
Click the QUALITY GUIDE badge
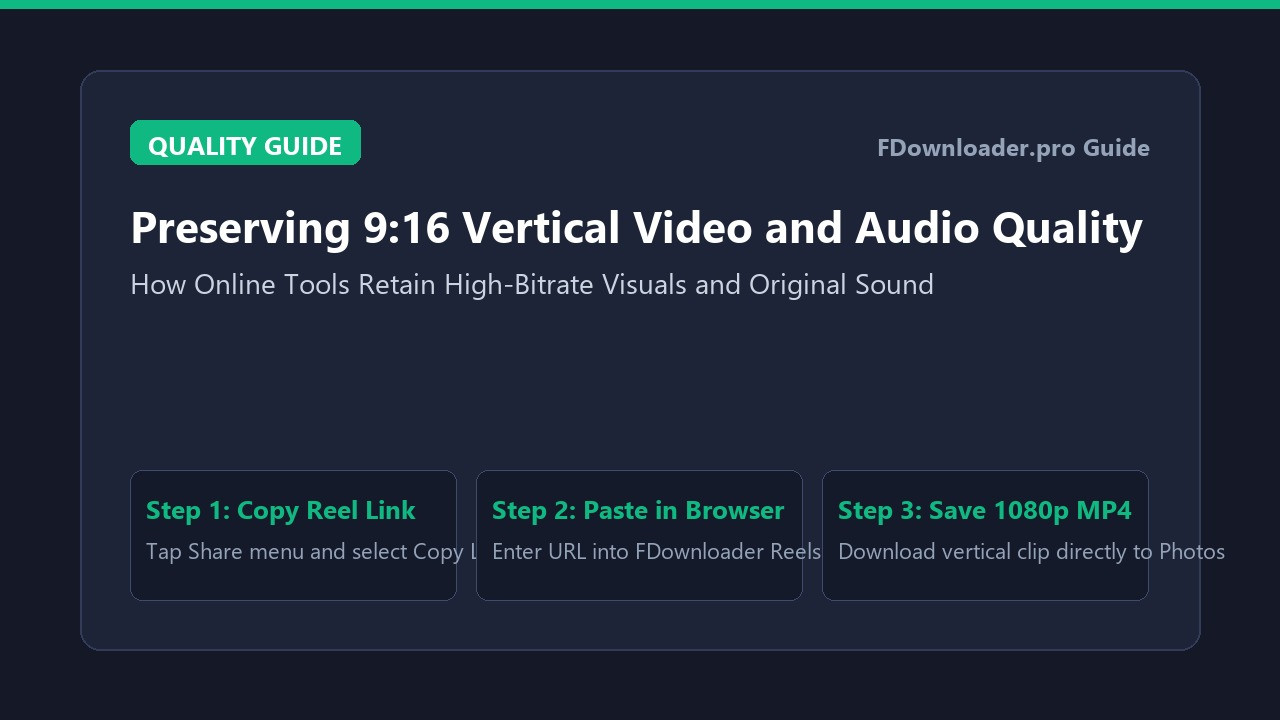coord(245,143)
